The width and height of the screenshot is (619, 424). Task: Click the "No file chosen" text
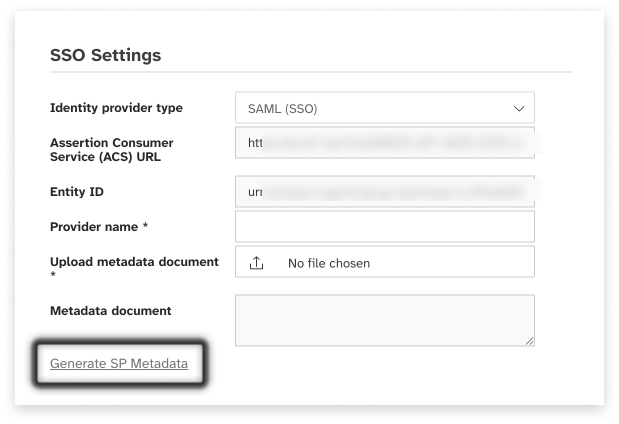coord(329,263)
